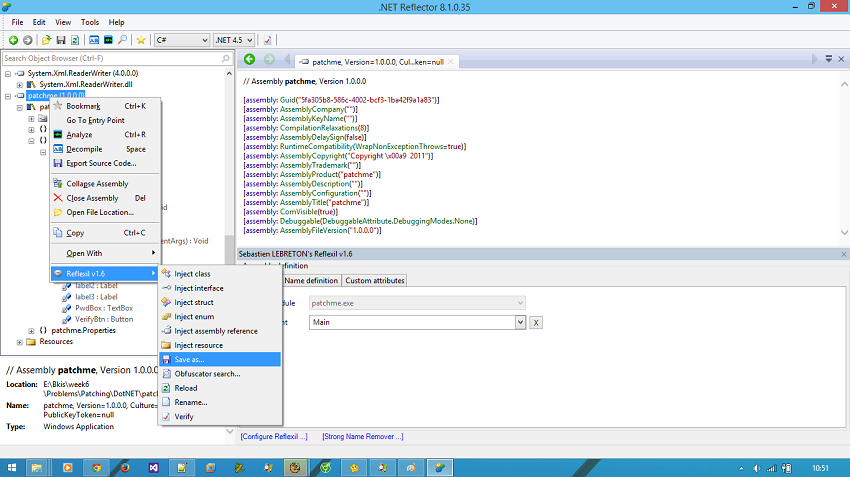Click the Chrome icon in the taskbar
850x477 pixels.
(96, 468)
